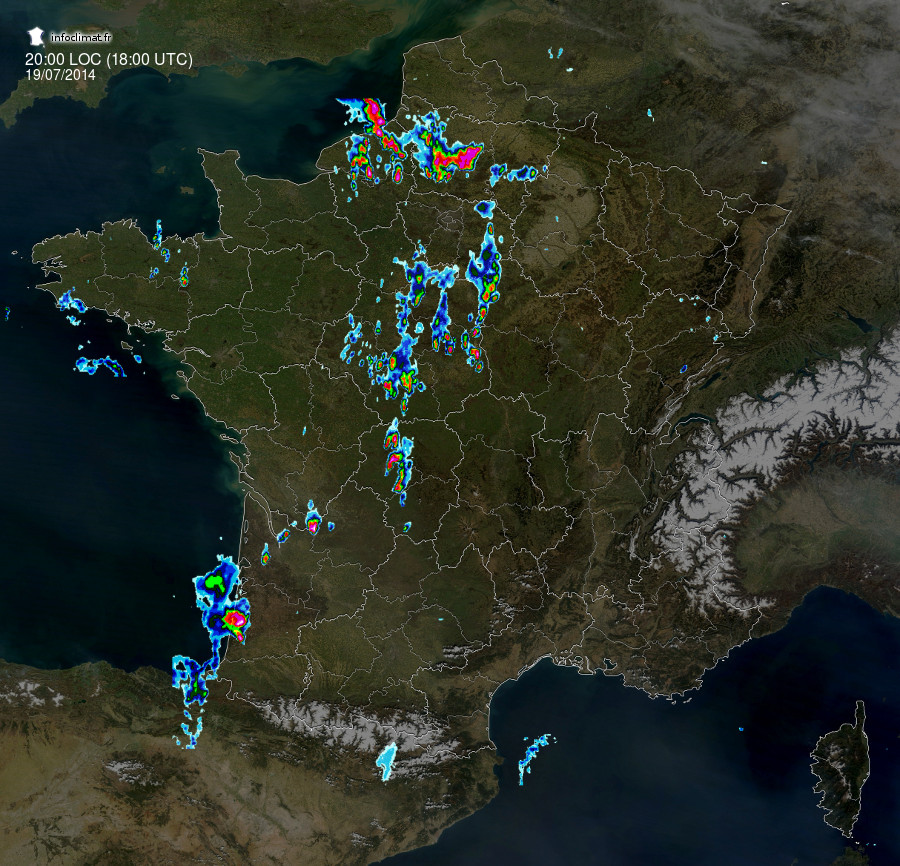Click the 20:00 LOC (18:00 UTC) timestamp
The image size is (900, 866).
point(109,59)
